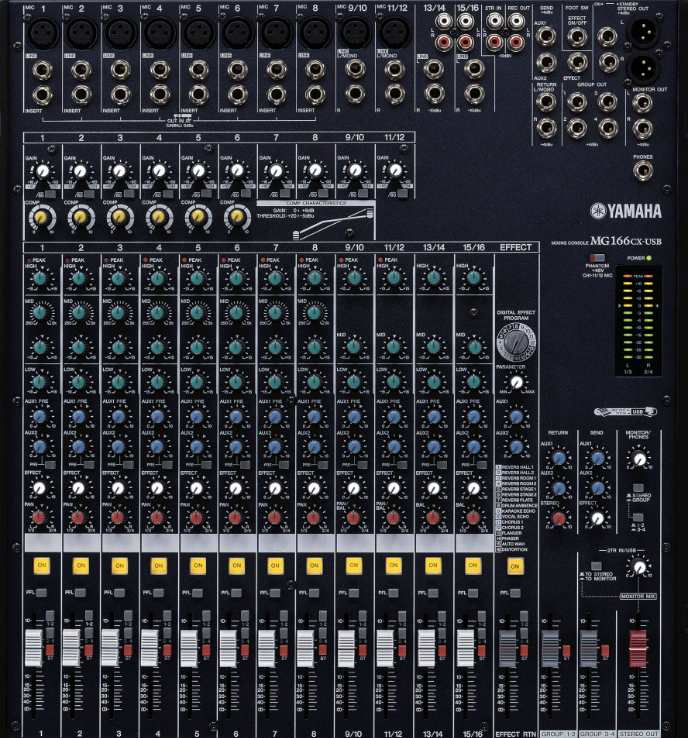Select the channel 3 INSERT jack
688x738 pixels.
pos(120,95)
